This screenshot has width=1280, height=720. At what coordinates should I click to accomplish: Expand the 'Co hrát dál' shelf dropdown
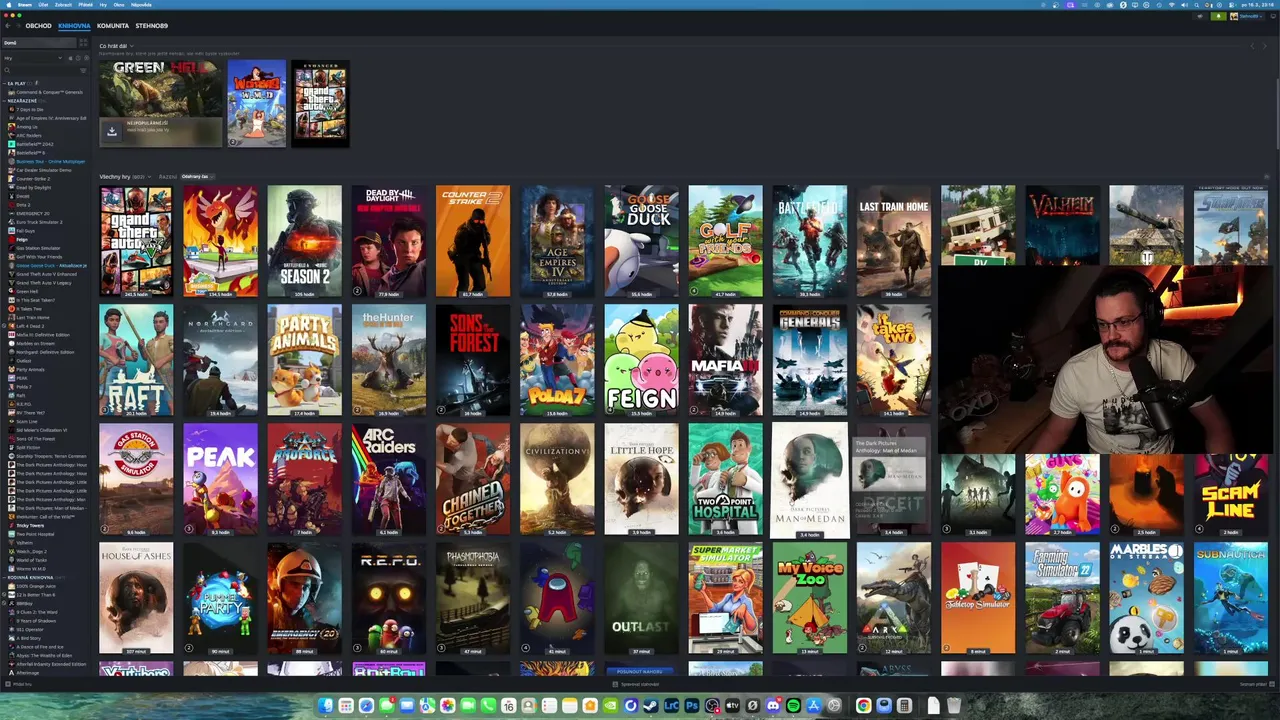[x=132, y=46]
